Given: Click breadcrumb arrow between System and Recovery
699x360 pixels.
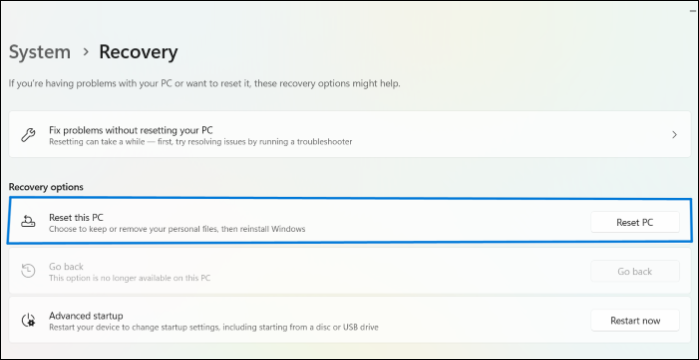Looking at the screenshot, I should 86,52.
